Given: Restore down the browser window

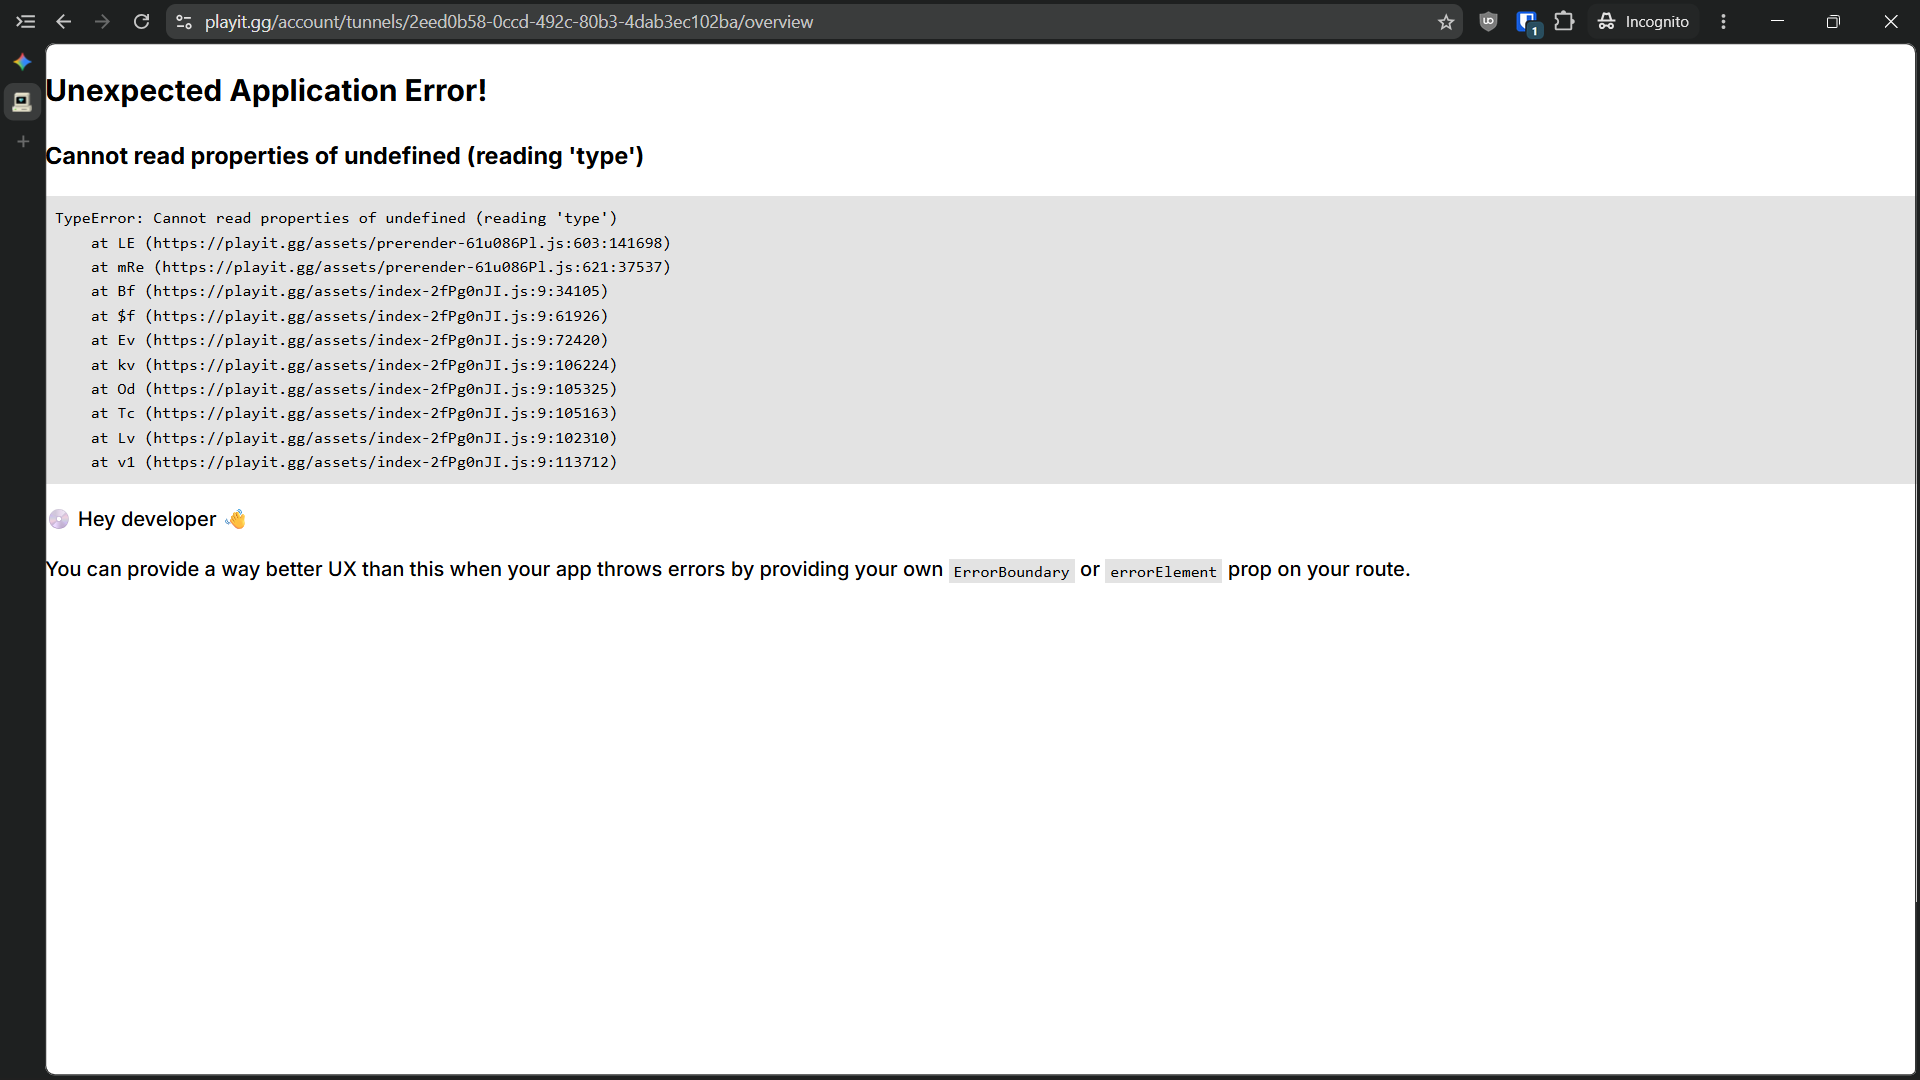Looking at the screenshot, I should pos(1833,22).
